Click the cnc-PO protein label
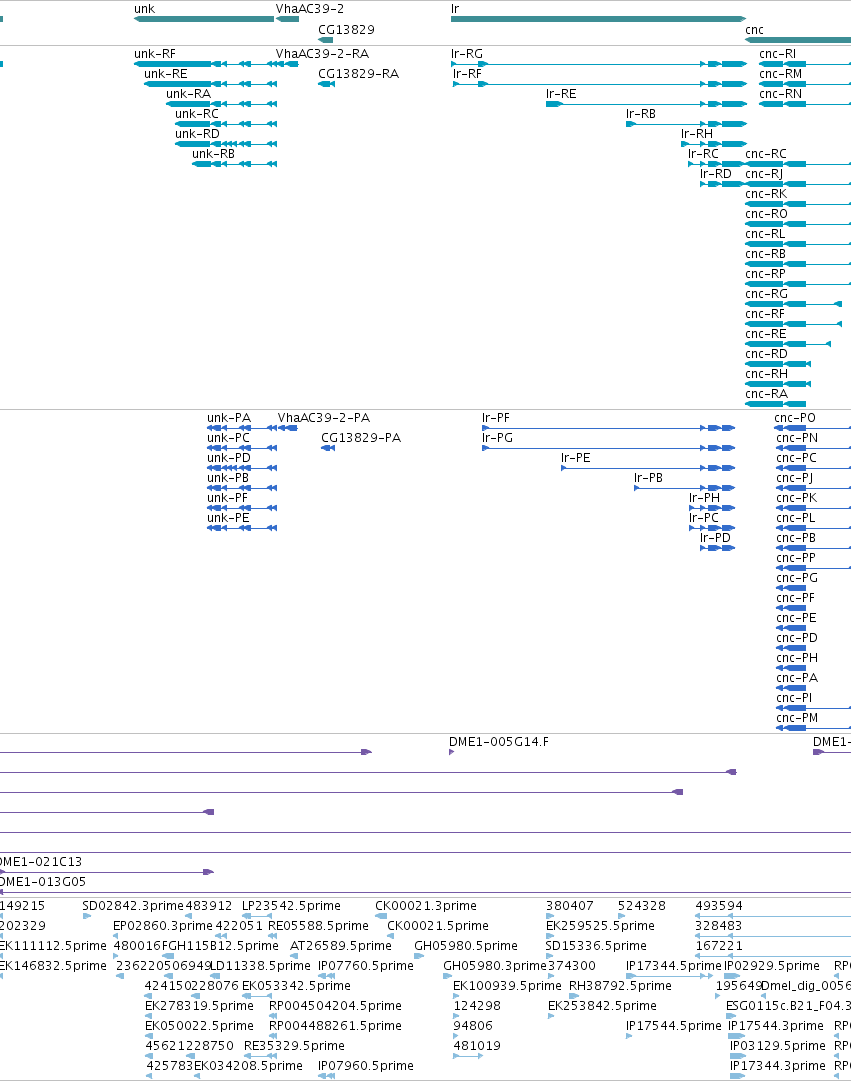The width and height of the screenshot is (851, 1081). tap(795, 418)
